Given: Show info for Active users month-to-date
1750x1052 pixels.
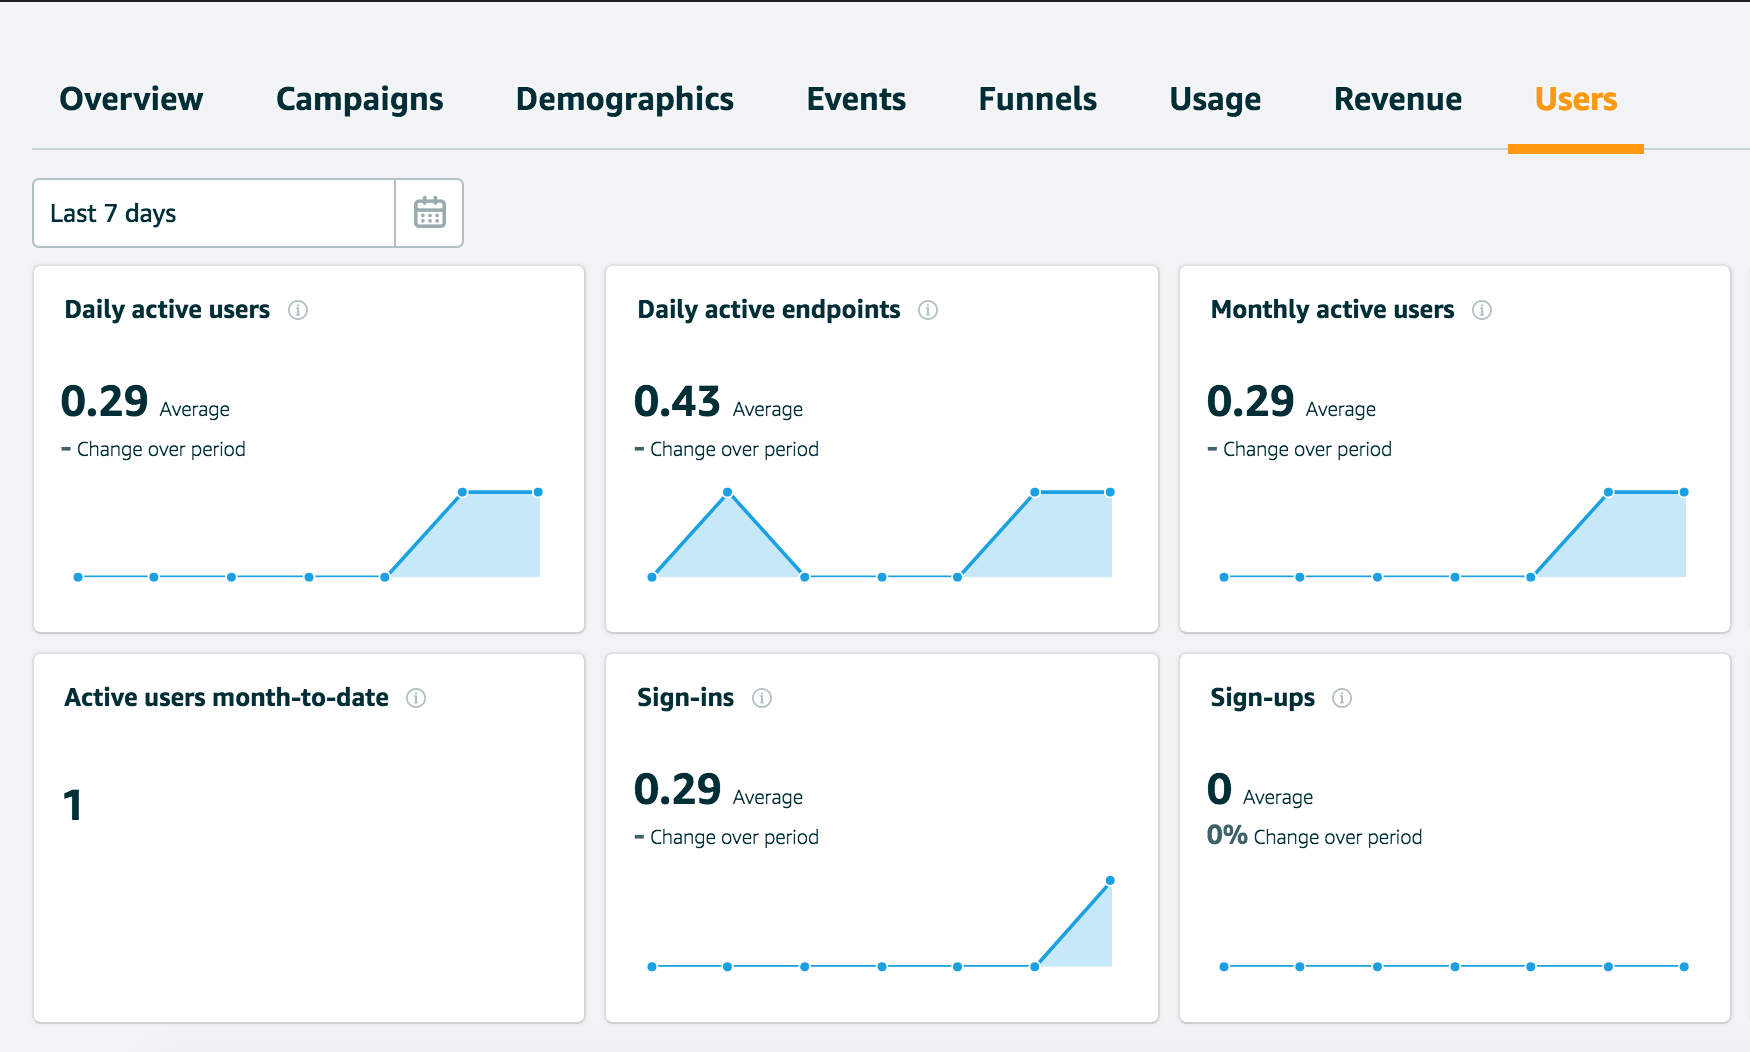Looking at the screenshot, I should tap(416, 698).
